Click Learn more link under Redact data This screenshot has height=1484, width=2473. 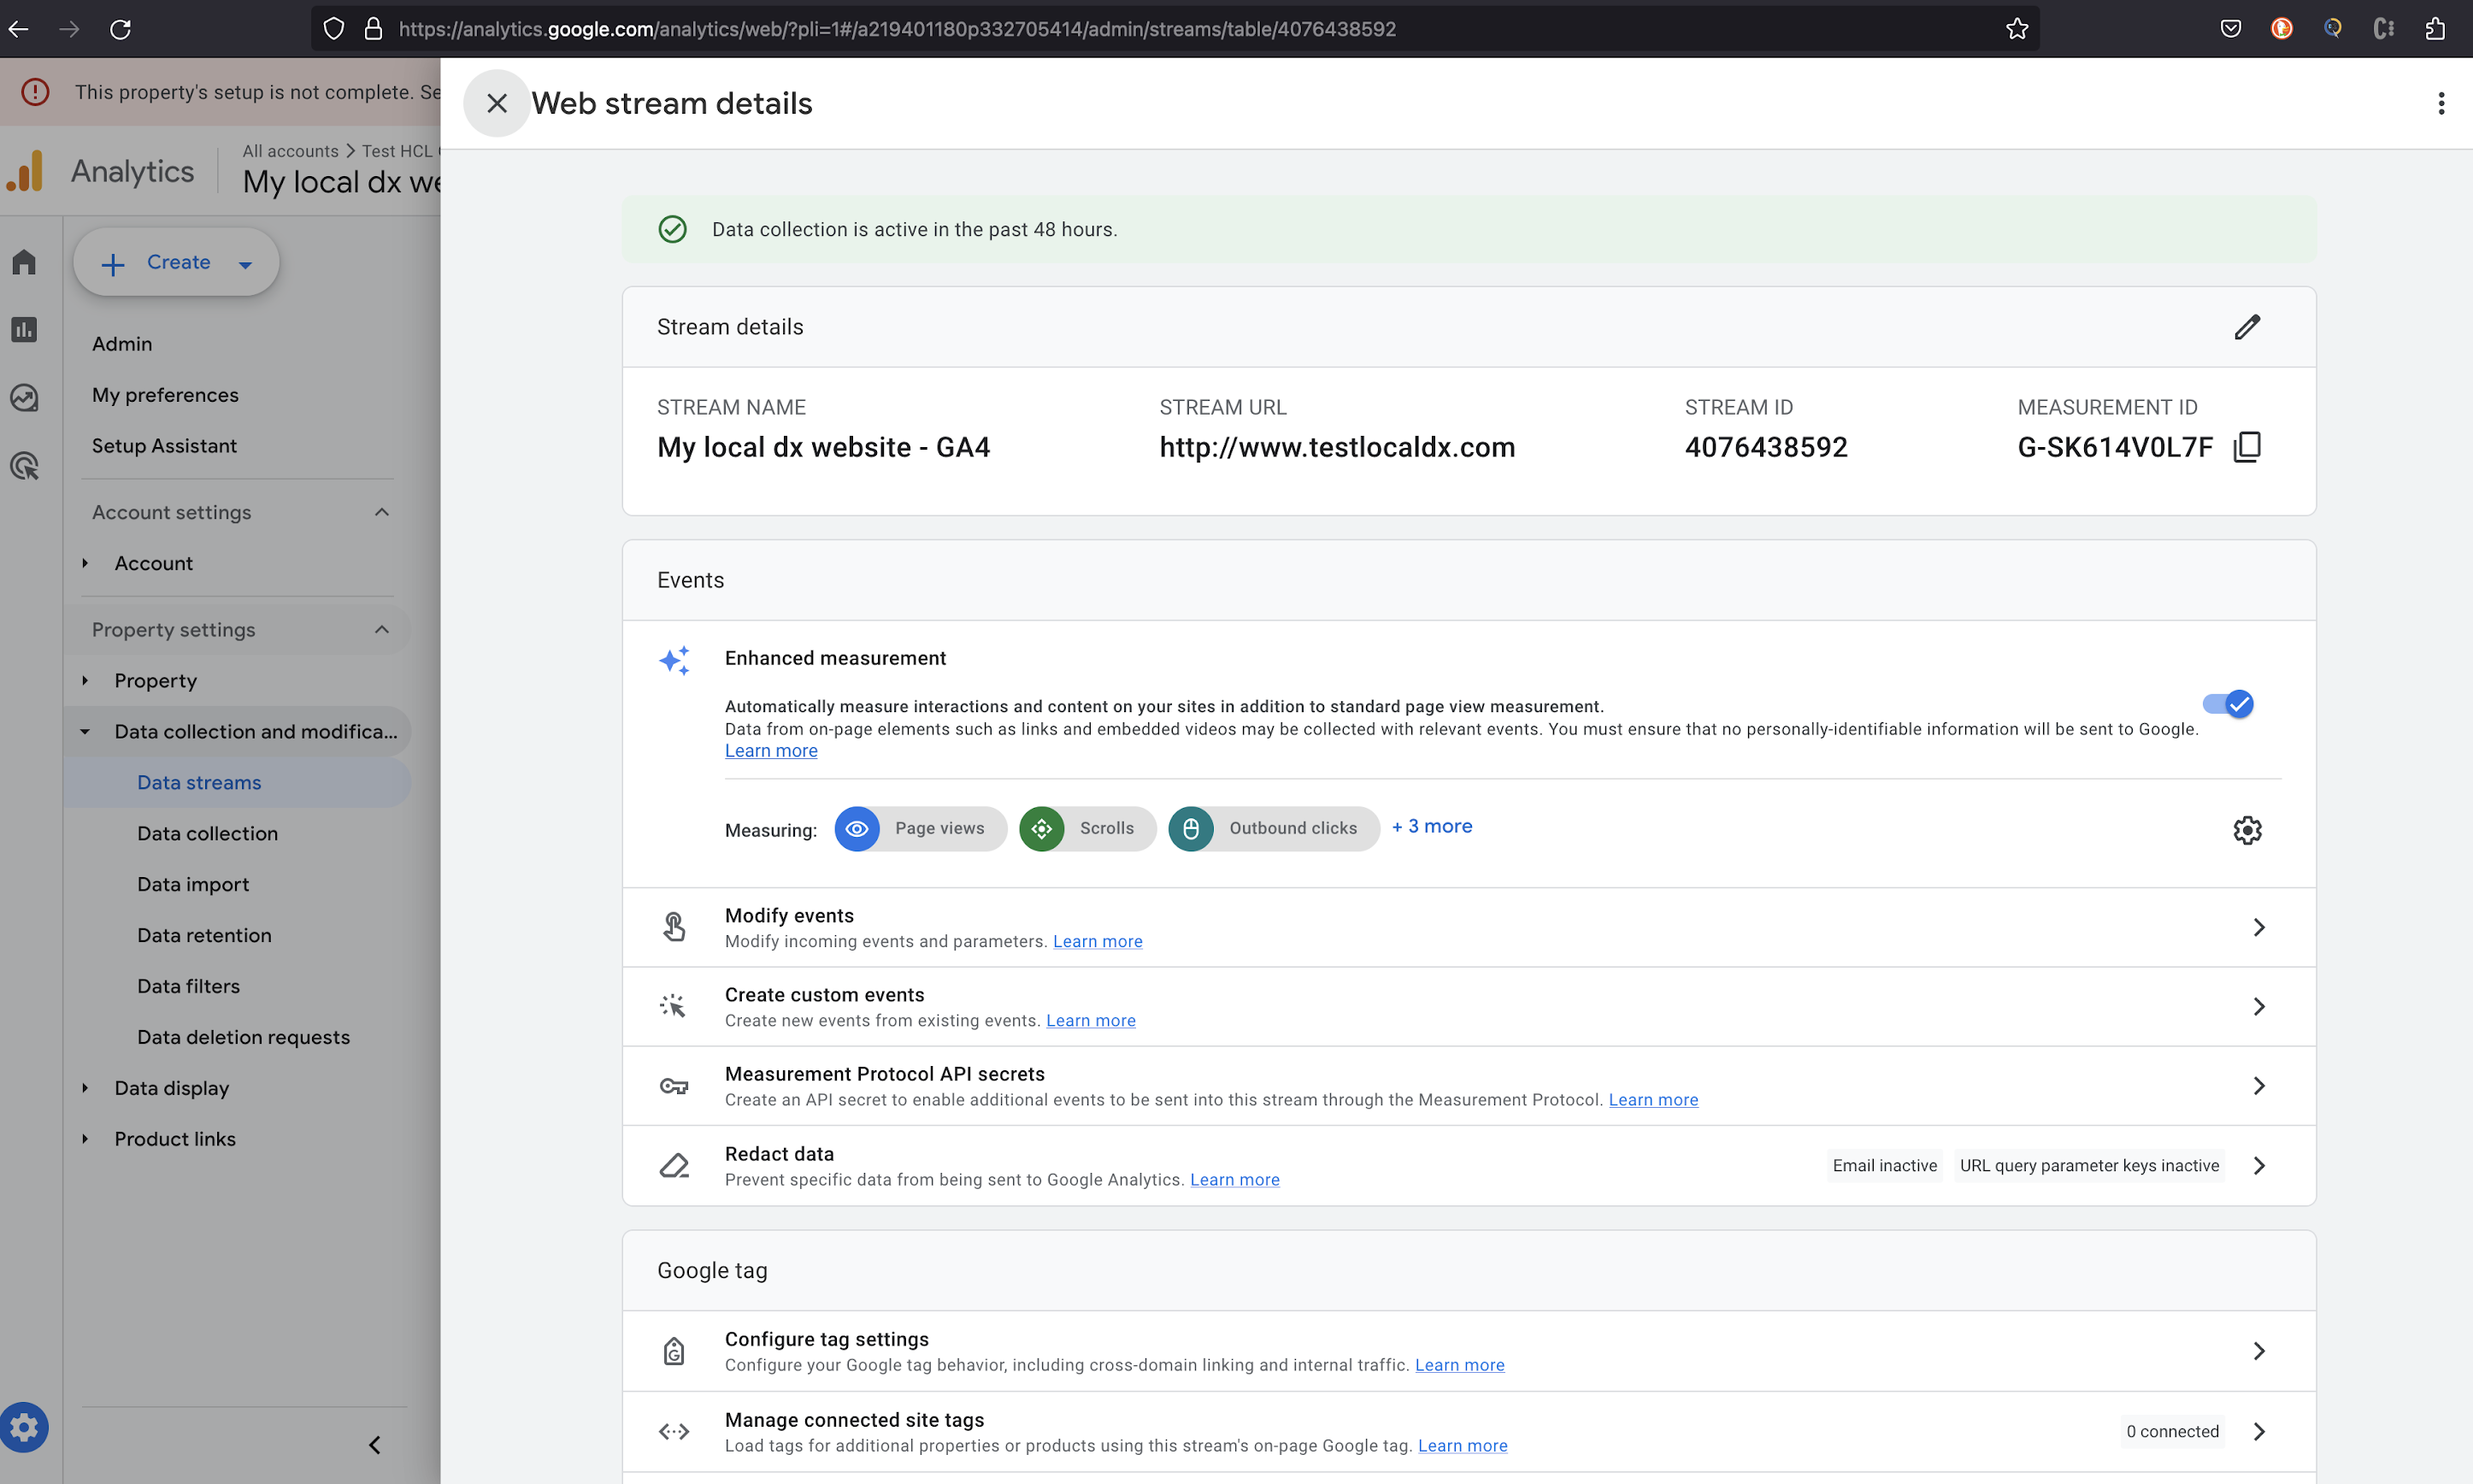[x=1233, y=1178]
